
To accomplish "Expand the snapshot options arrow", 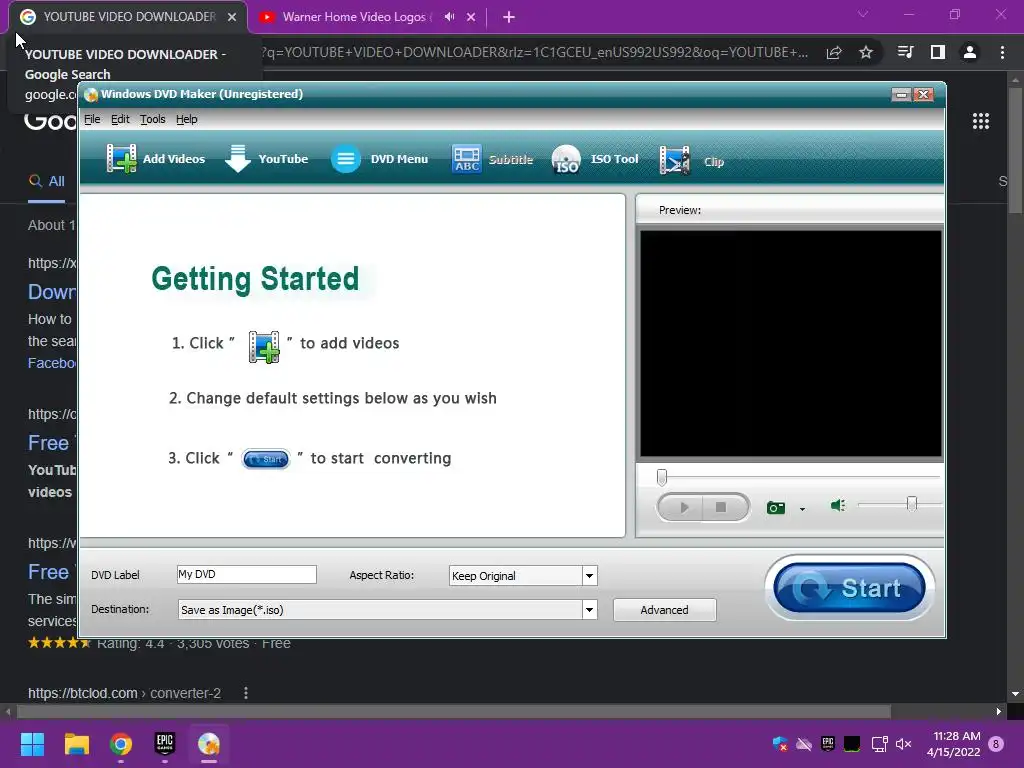I will 802,509.
